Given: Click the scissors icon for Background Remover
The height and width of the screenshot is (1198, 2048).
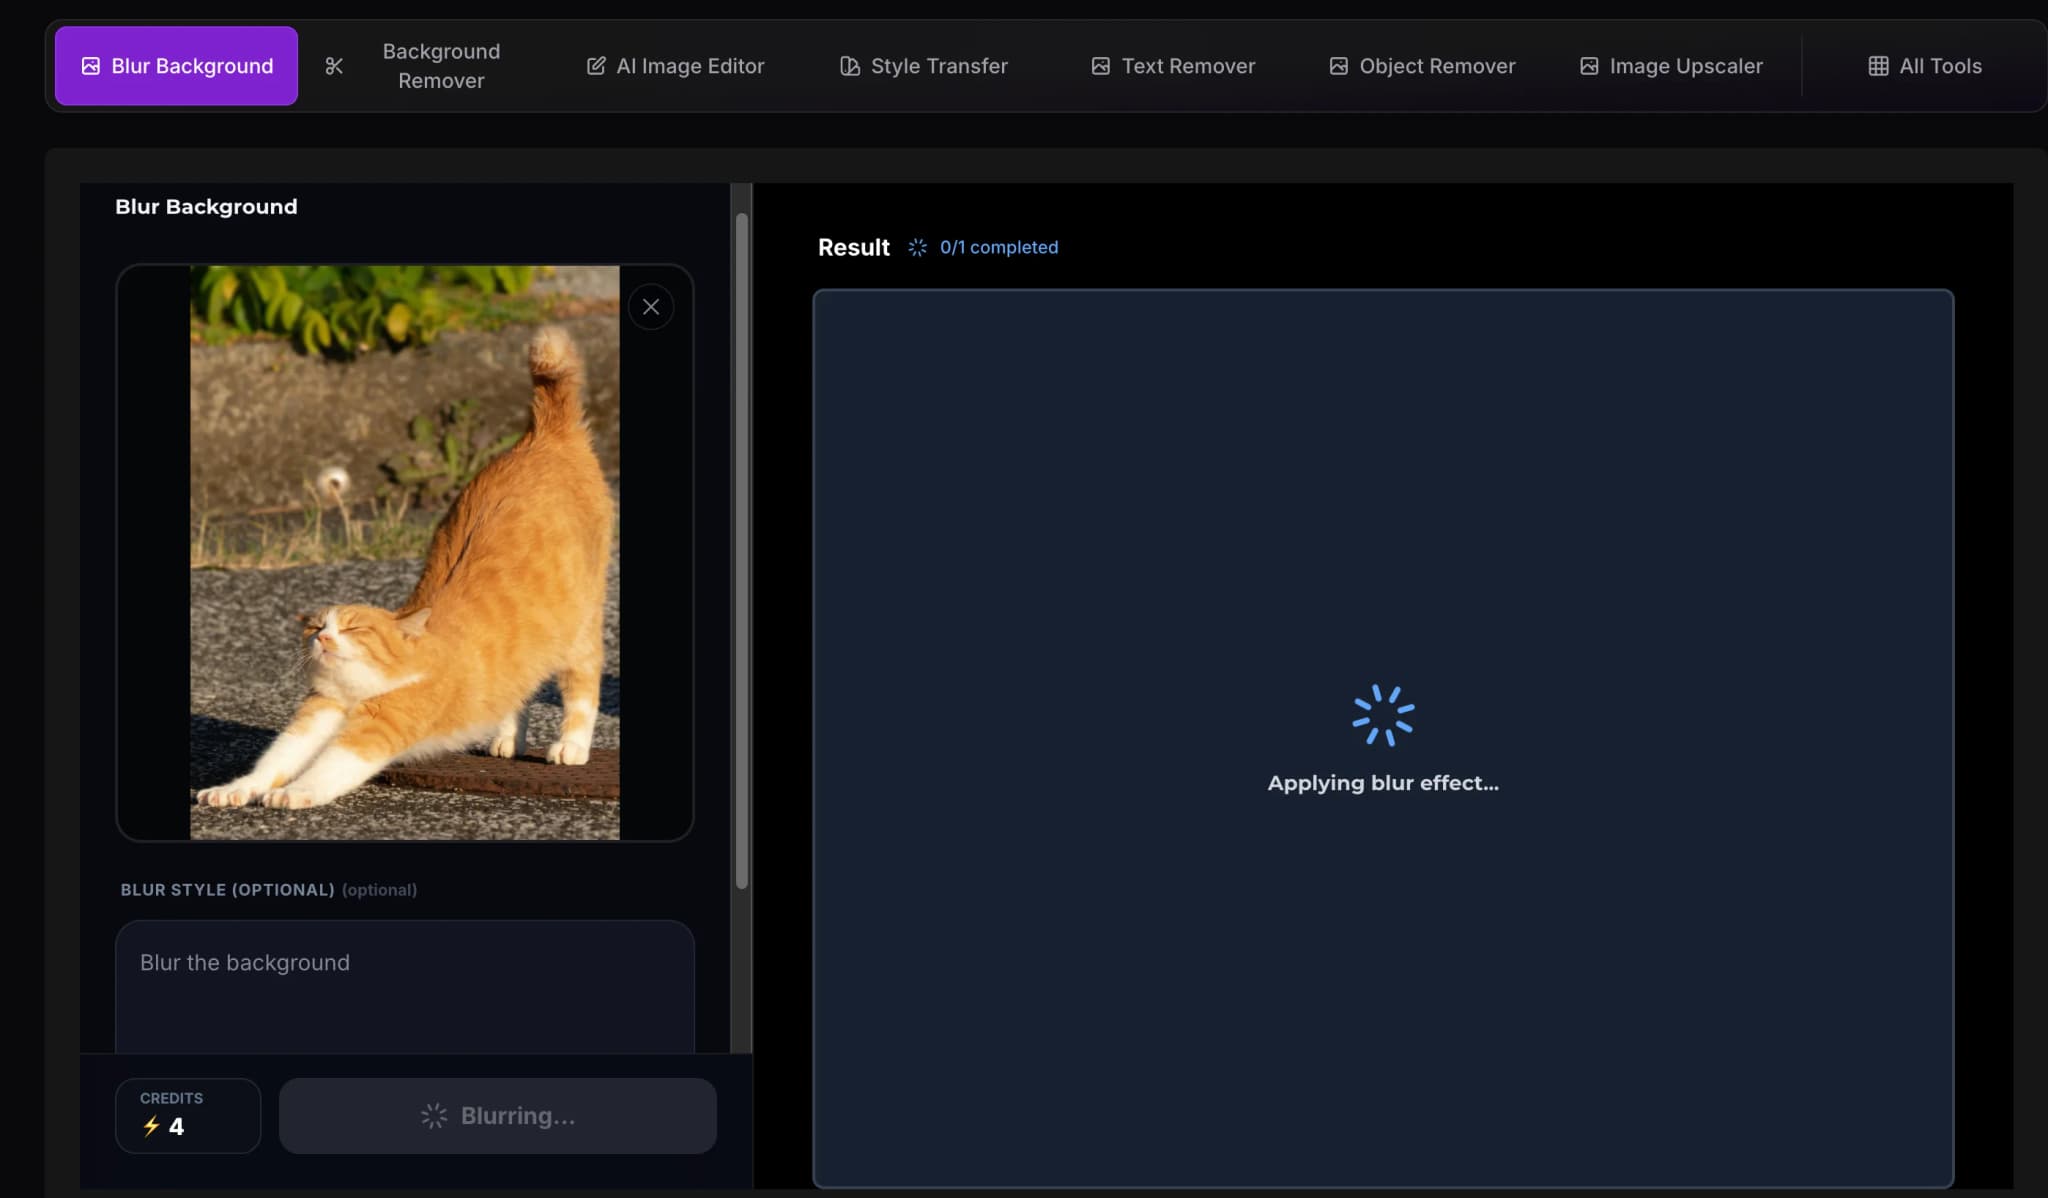Looking at the screenshot, I should click(334, 66).
